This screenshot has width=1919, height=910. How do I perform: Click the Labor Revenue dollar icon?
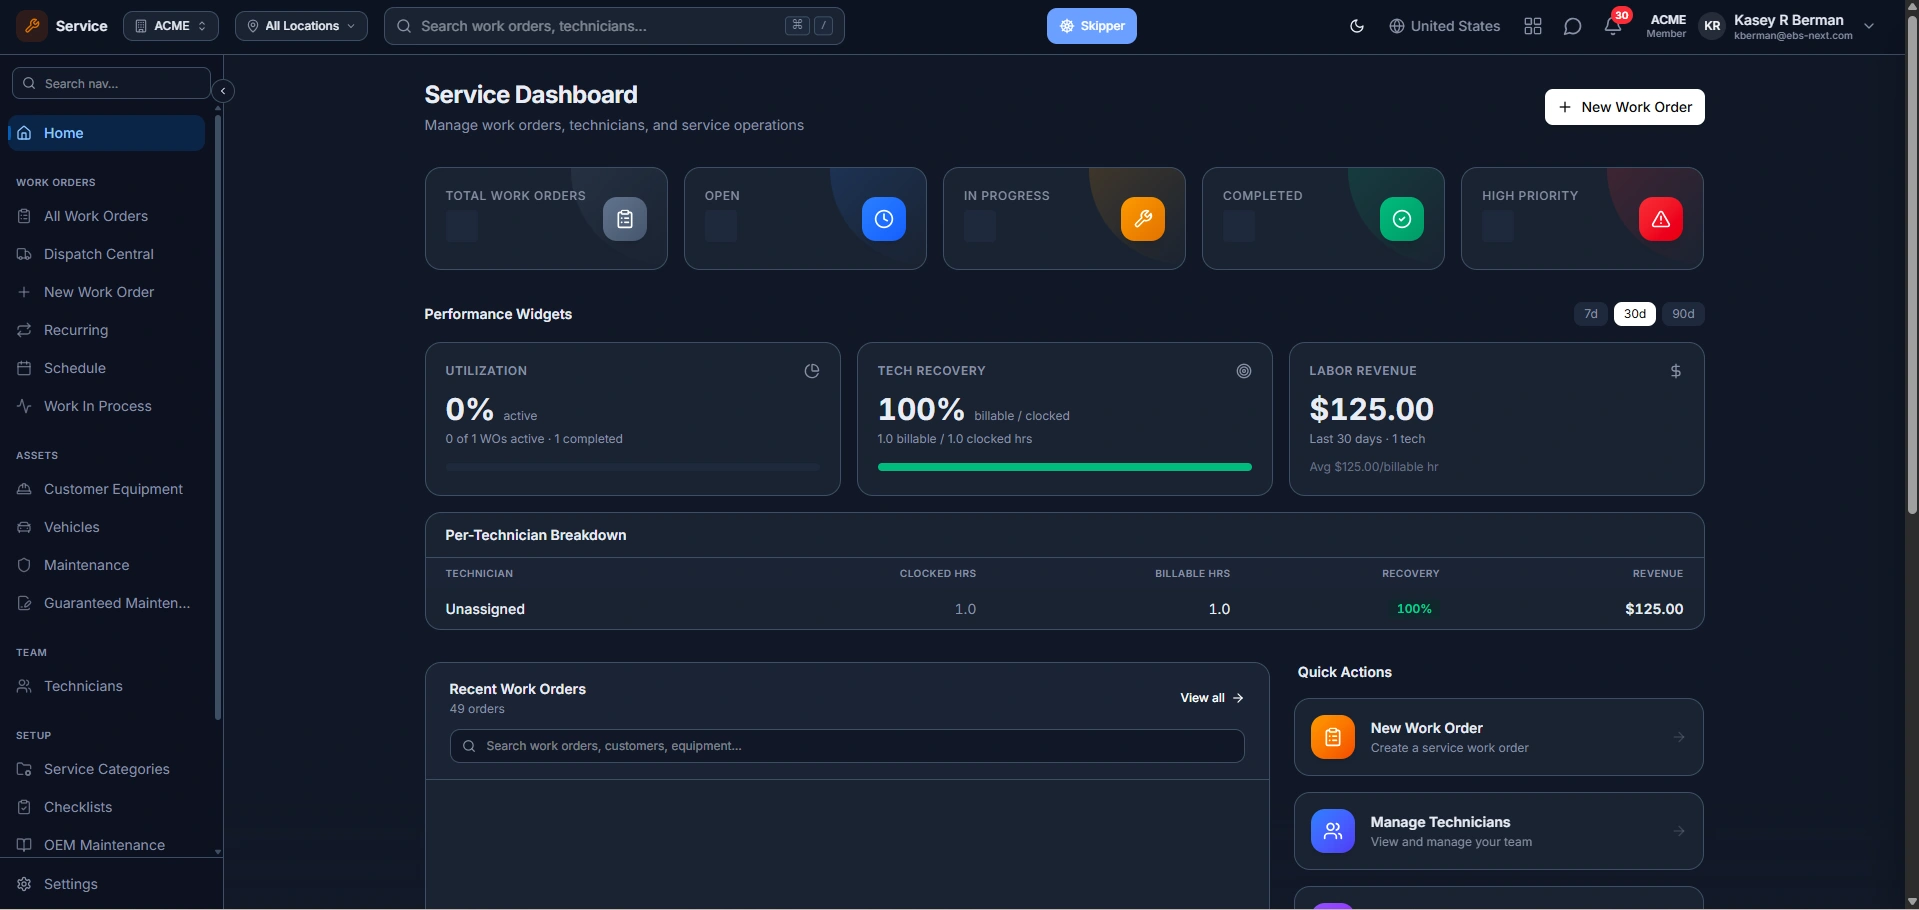coord(1676,371)
